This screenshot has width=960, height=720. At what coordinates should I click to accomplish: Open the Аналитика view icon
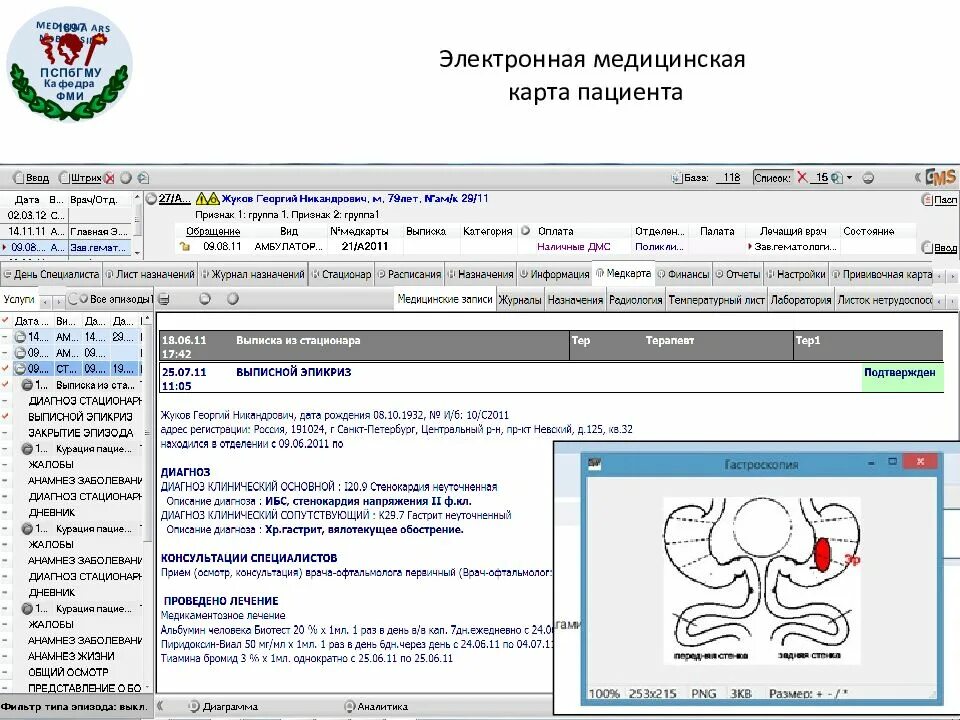(x=350, y=706)
